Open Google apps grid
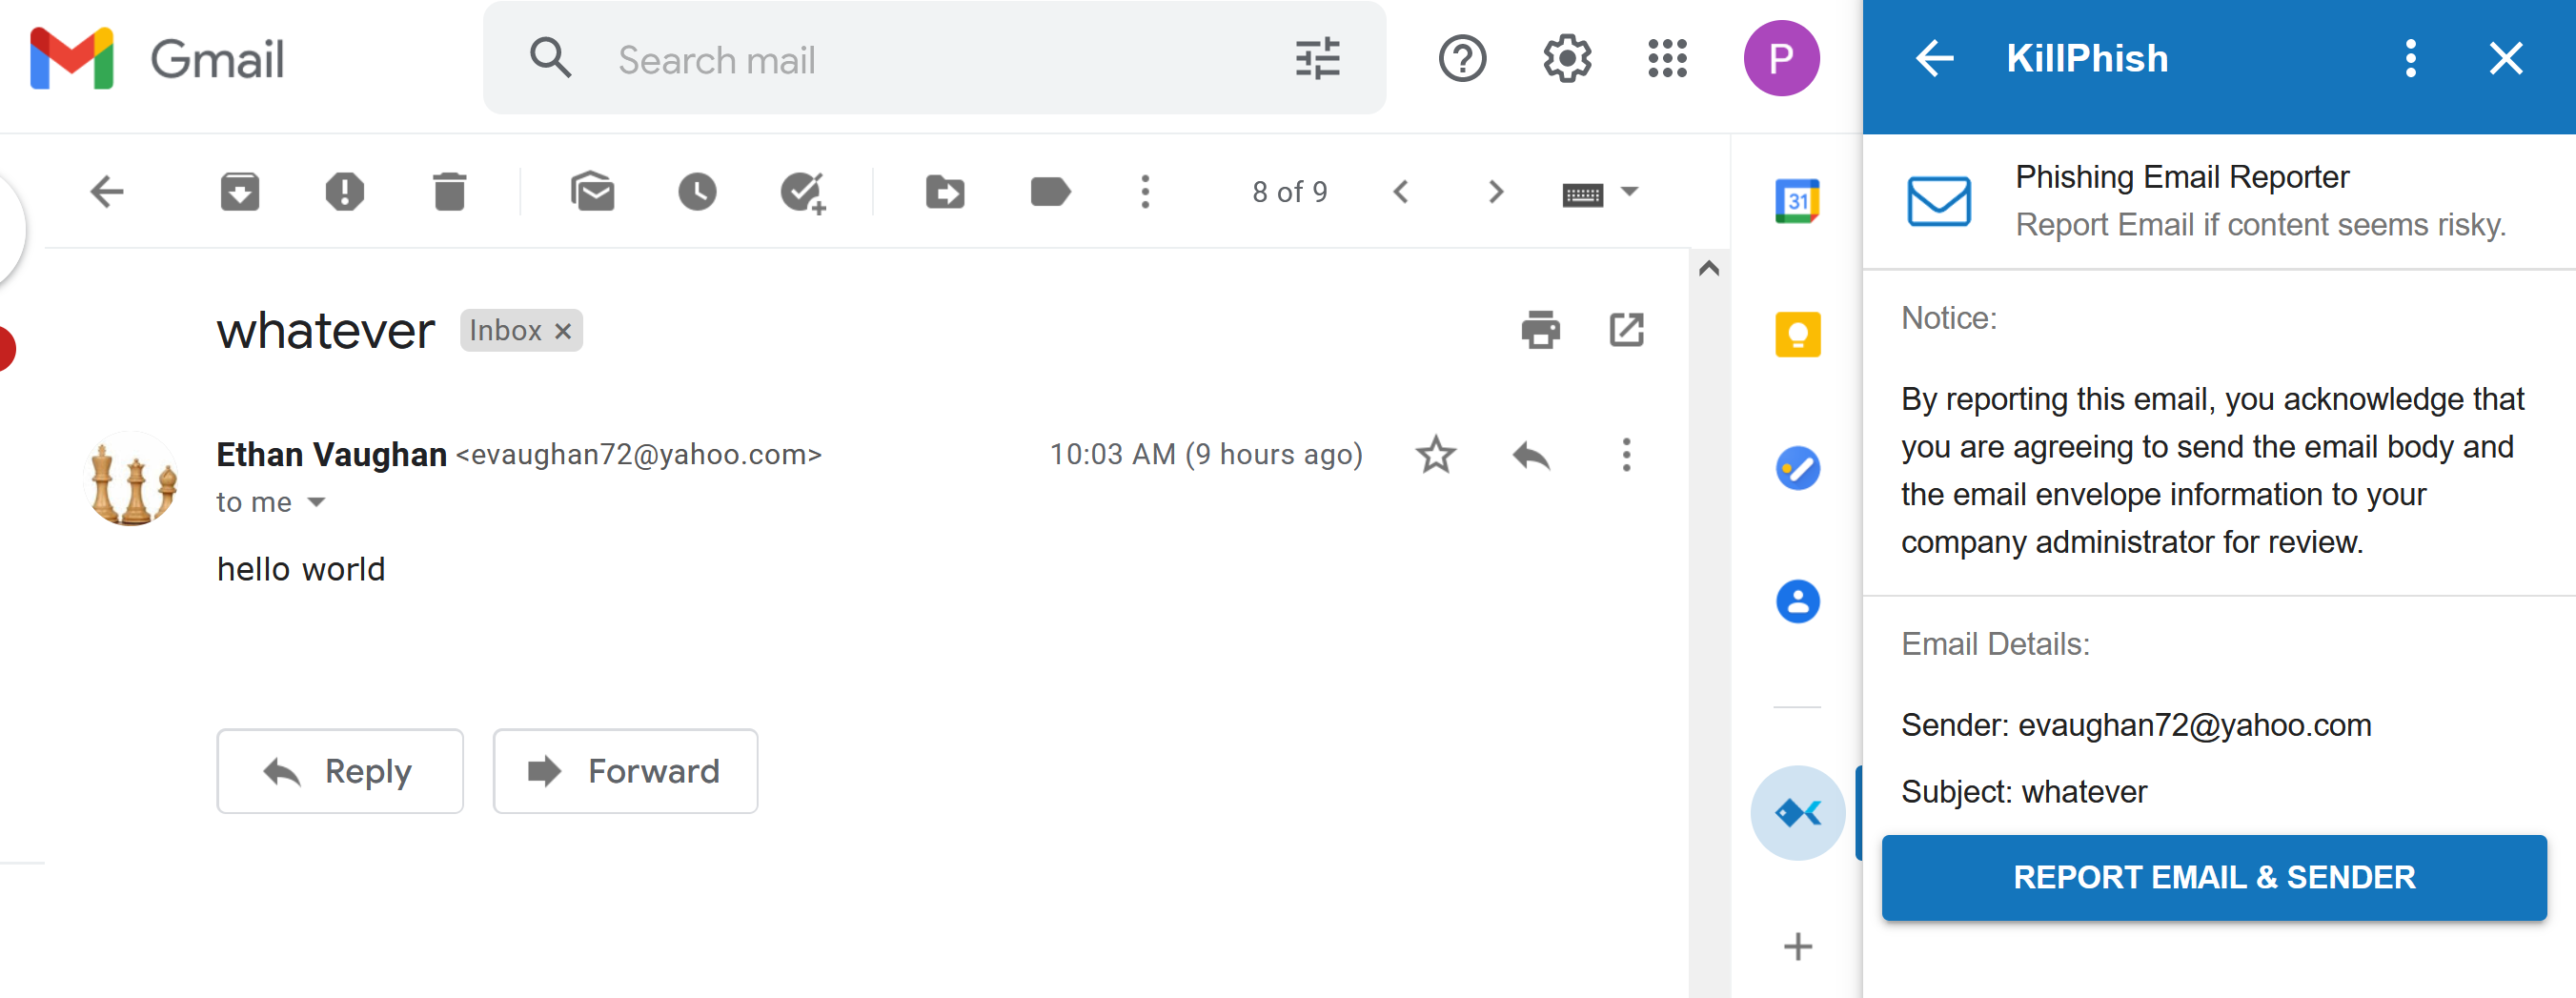 1668,59
